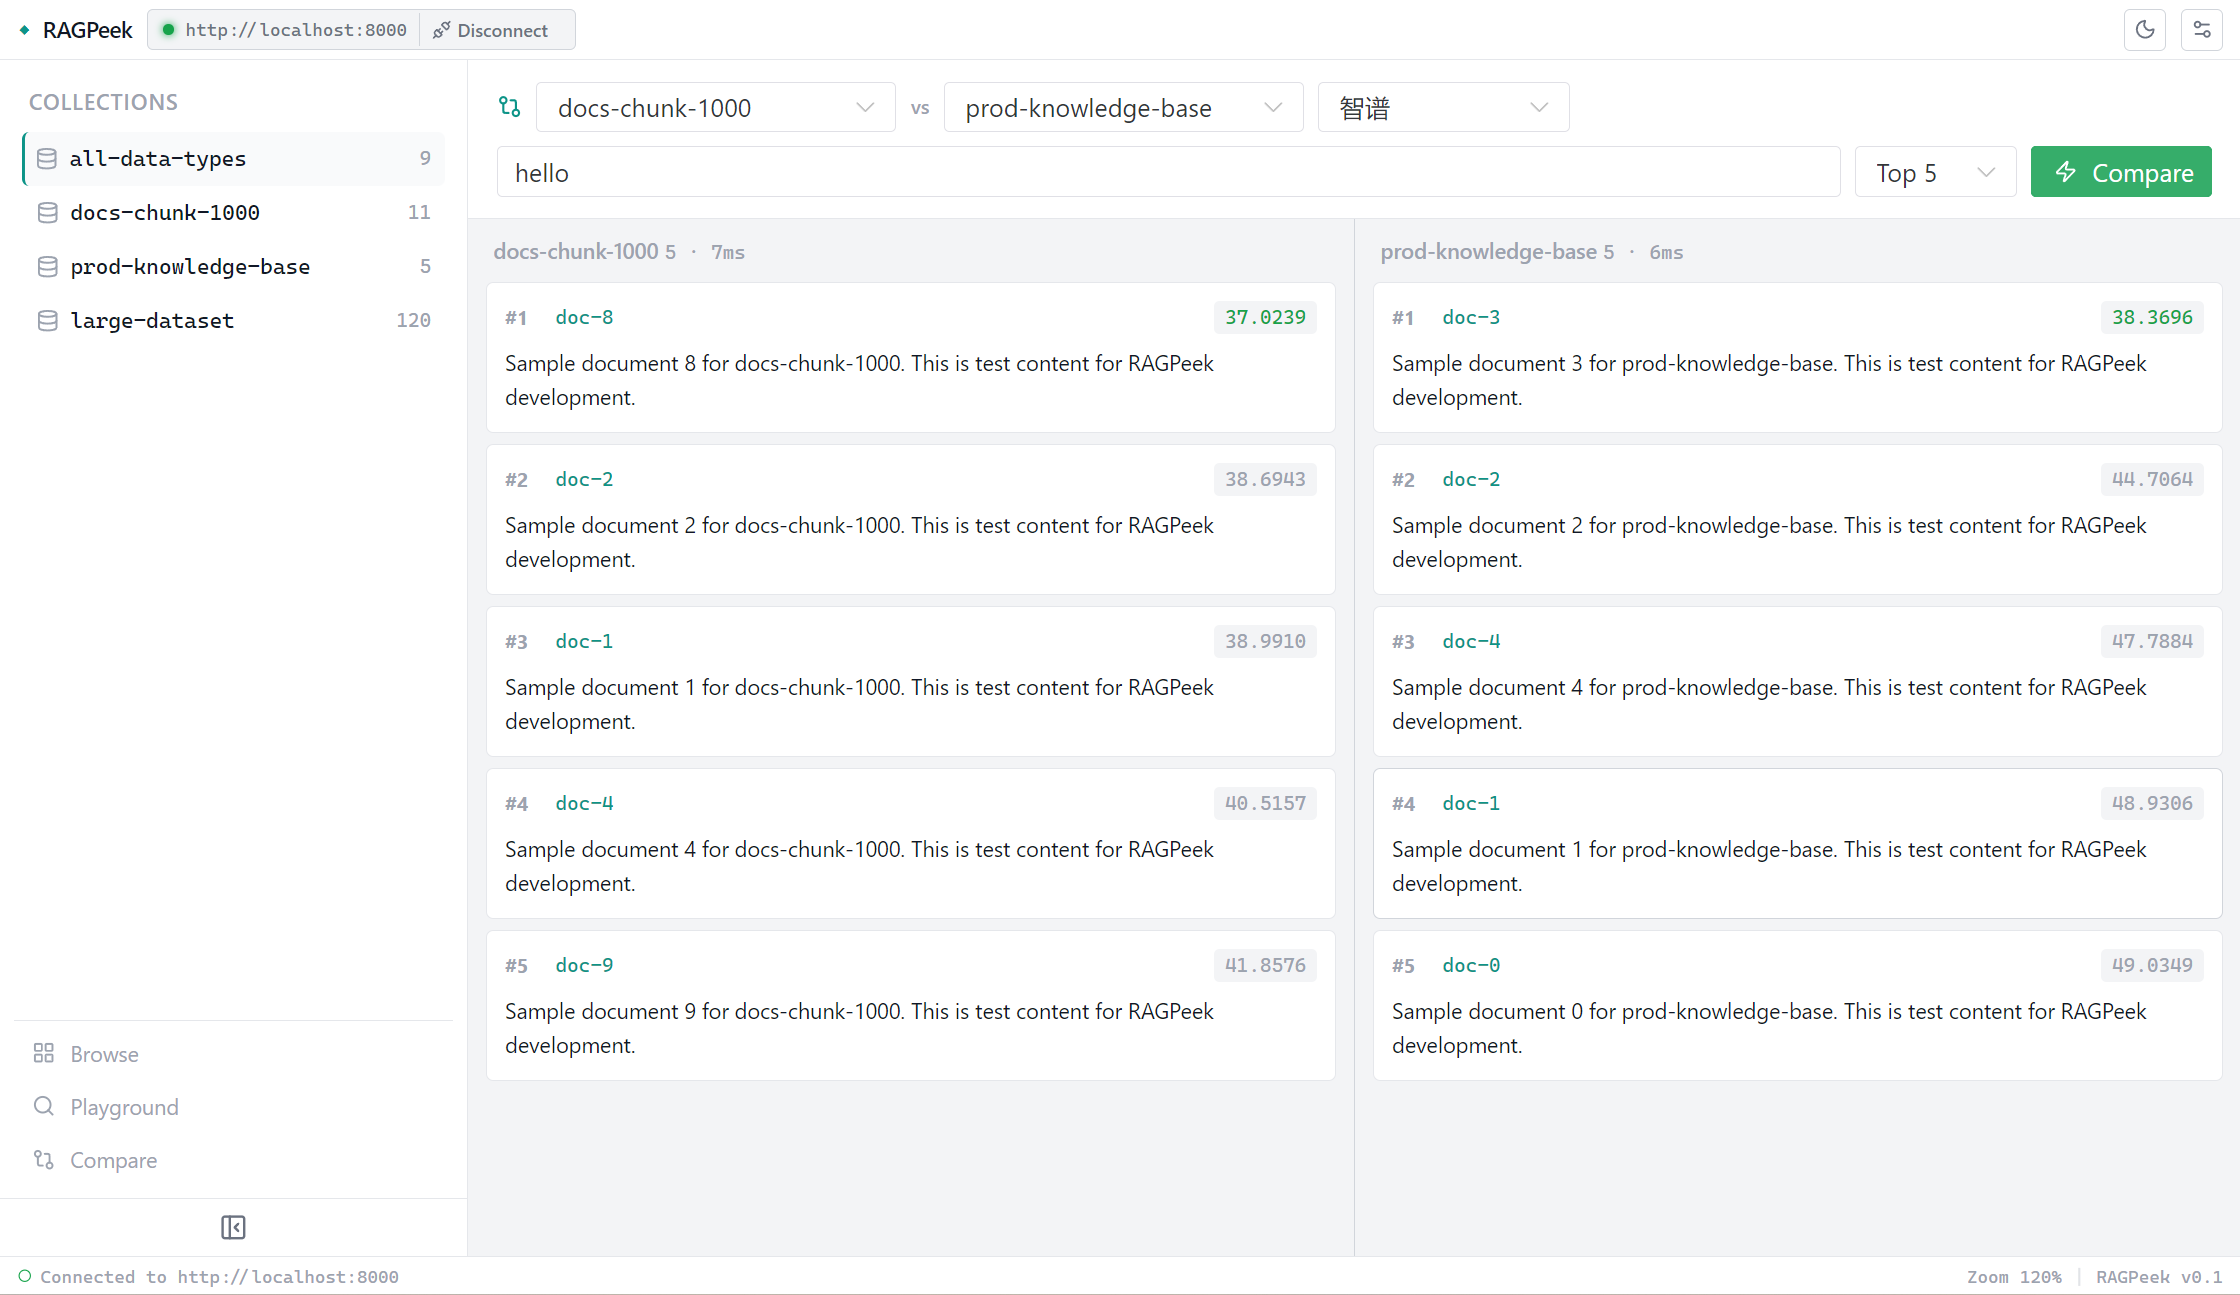2240x1295 pixels.
Task: Click docs-chunk-1000 5 results header
Action: (x=584, y=252)
